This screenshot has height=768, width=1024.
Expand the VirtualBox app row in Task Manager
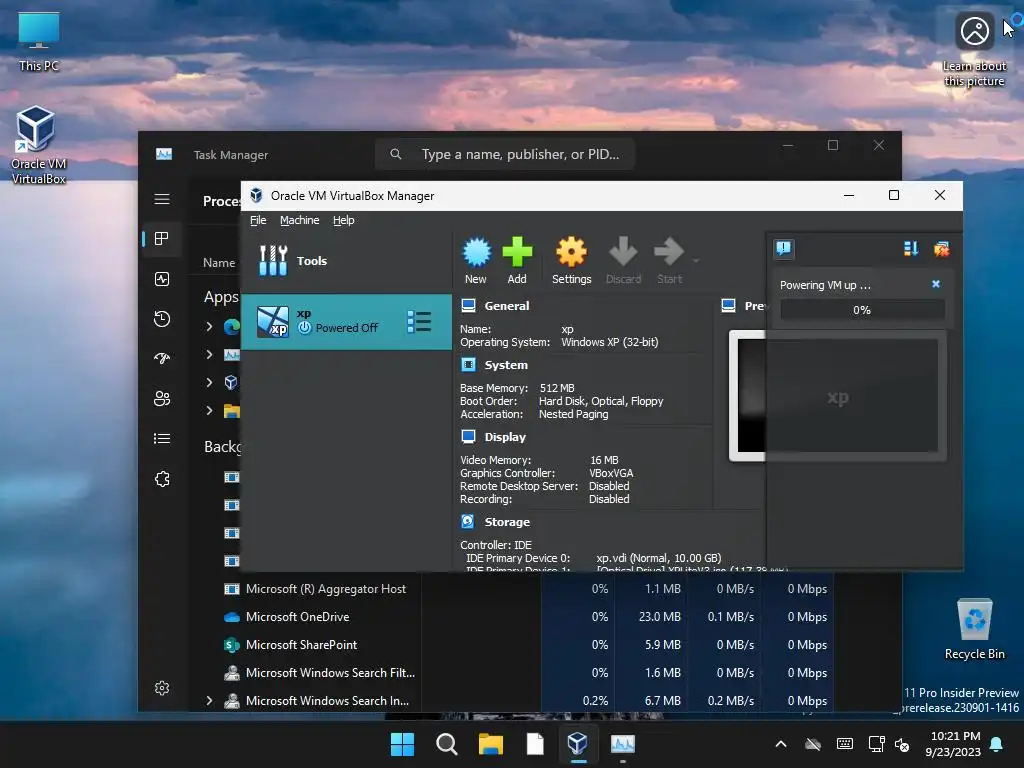pos(209,382)
